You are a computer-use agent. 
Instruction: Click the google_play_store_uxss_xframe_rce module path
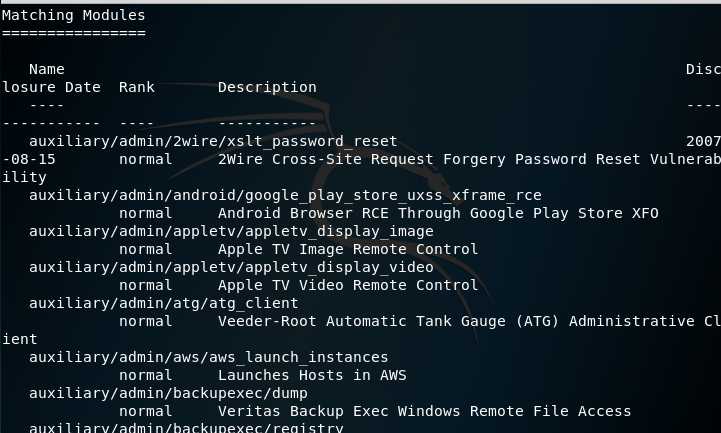coord(285,196)
